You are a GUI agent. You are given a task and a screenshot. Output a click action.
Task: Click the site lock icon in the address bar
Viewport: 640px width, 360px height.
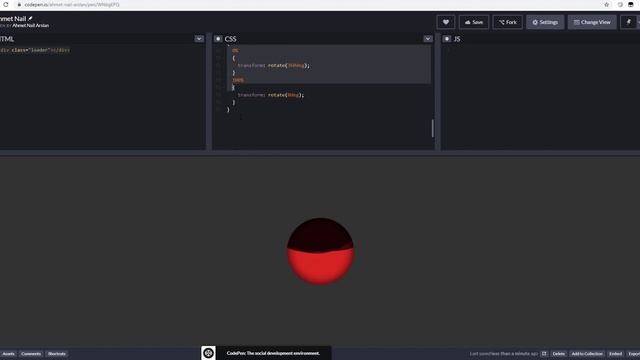click(x=19, y=5)
